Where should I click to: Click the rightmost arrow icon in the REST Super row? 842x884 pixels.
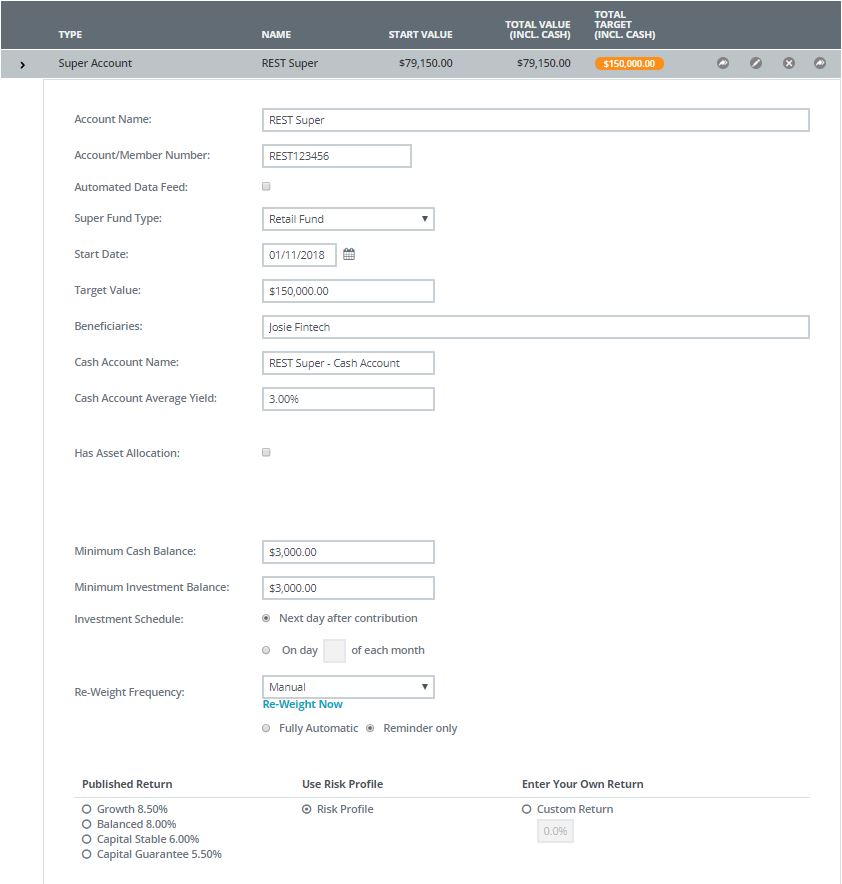click(x=820, y=63)
